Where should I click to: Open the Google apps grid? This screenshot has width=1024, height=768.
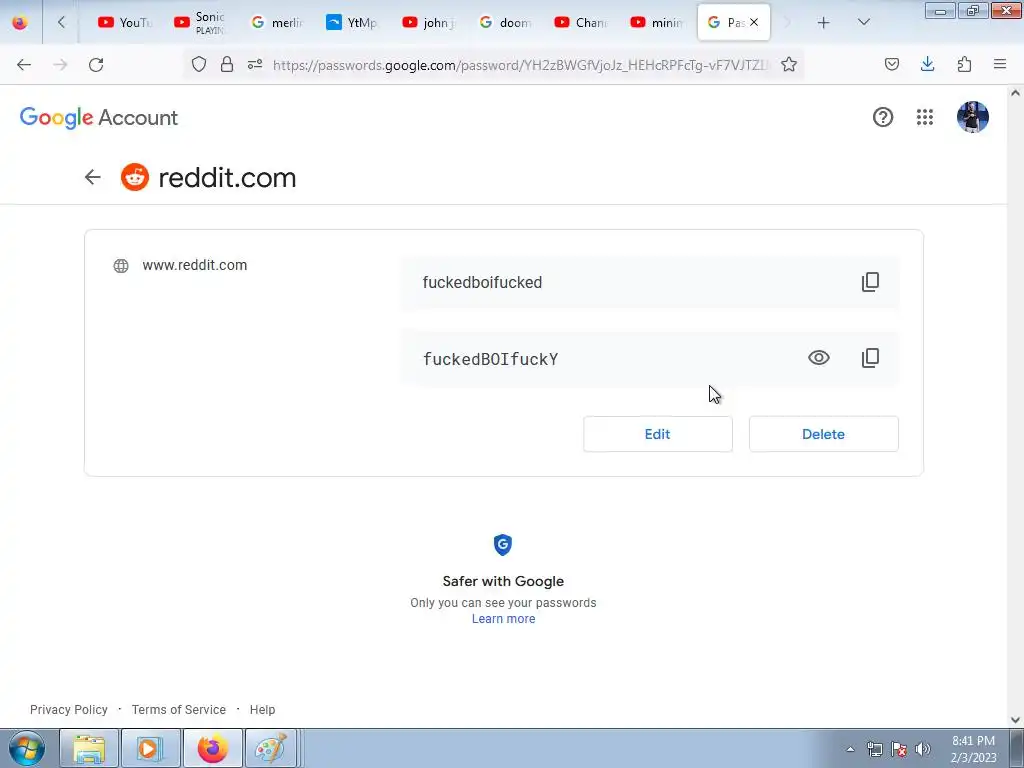[924, 117]
